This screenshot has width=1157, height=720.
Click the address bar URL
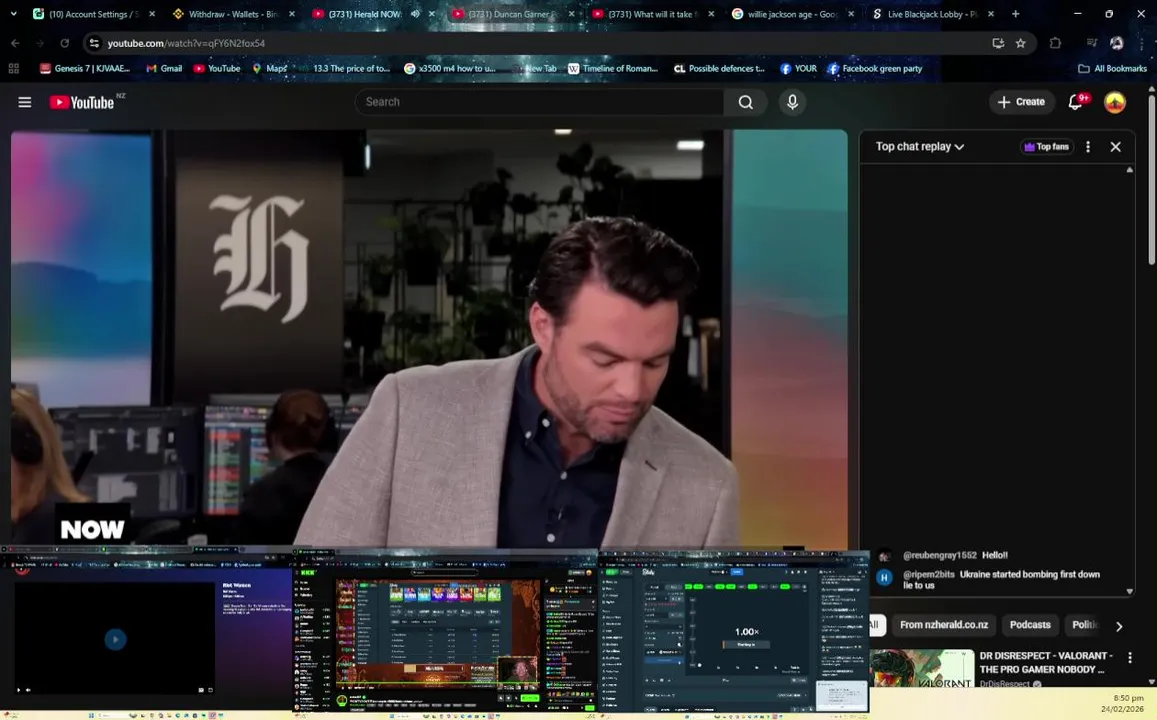click(x=186, y=43)
